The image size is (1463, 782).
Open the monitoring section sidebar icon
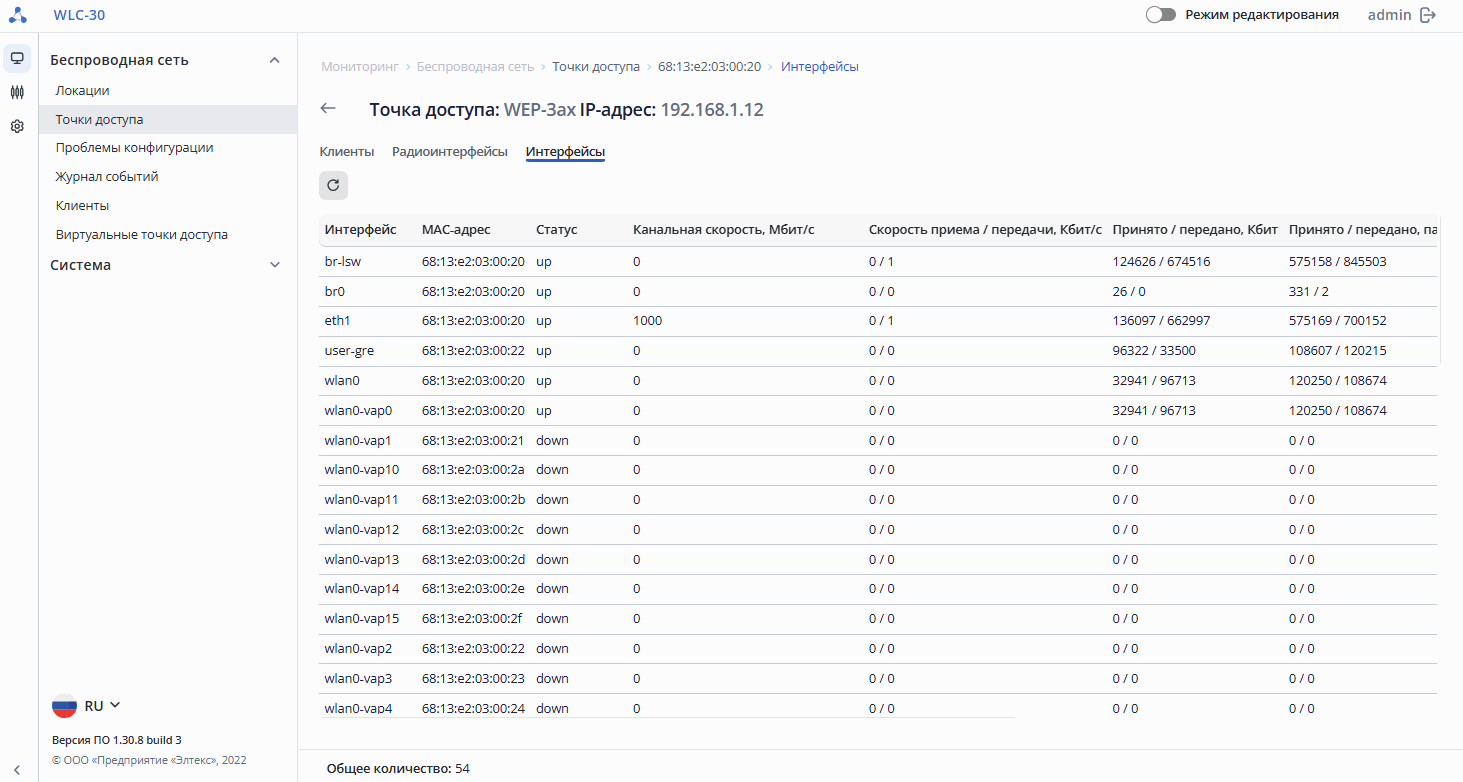(17, 58)
